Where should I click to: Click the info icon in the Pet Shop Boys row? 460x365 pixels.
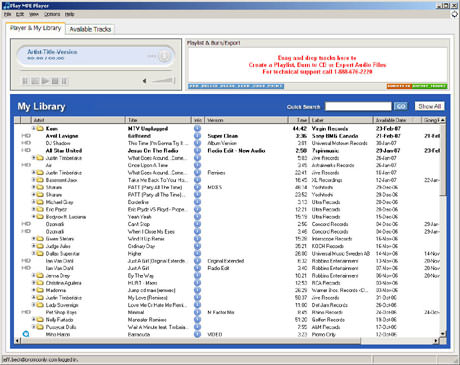(197, 312)
